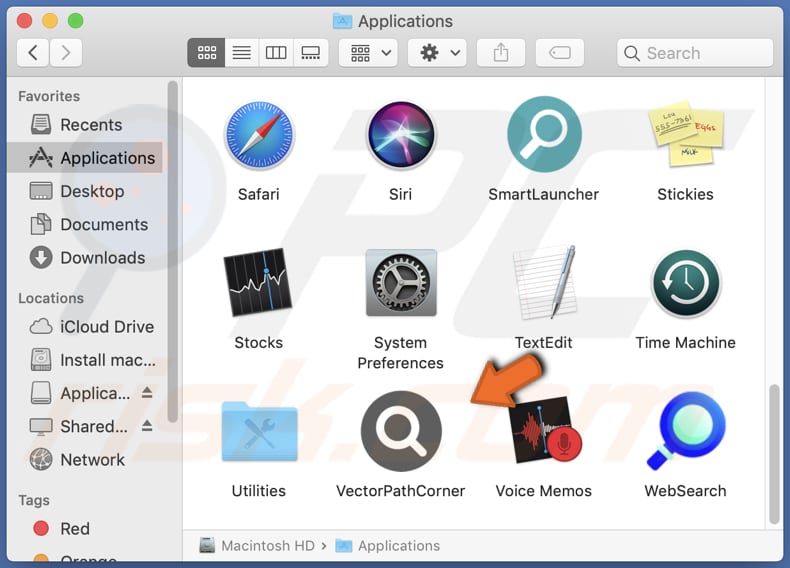Expand the gear Action menu
The height and width of the screenshot is (568, 790).
coord(437,53)
